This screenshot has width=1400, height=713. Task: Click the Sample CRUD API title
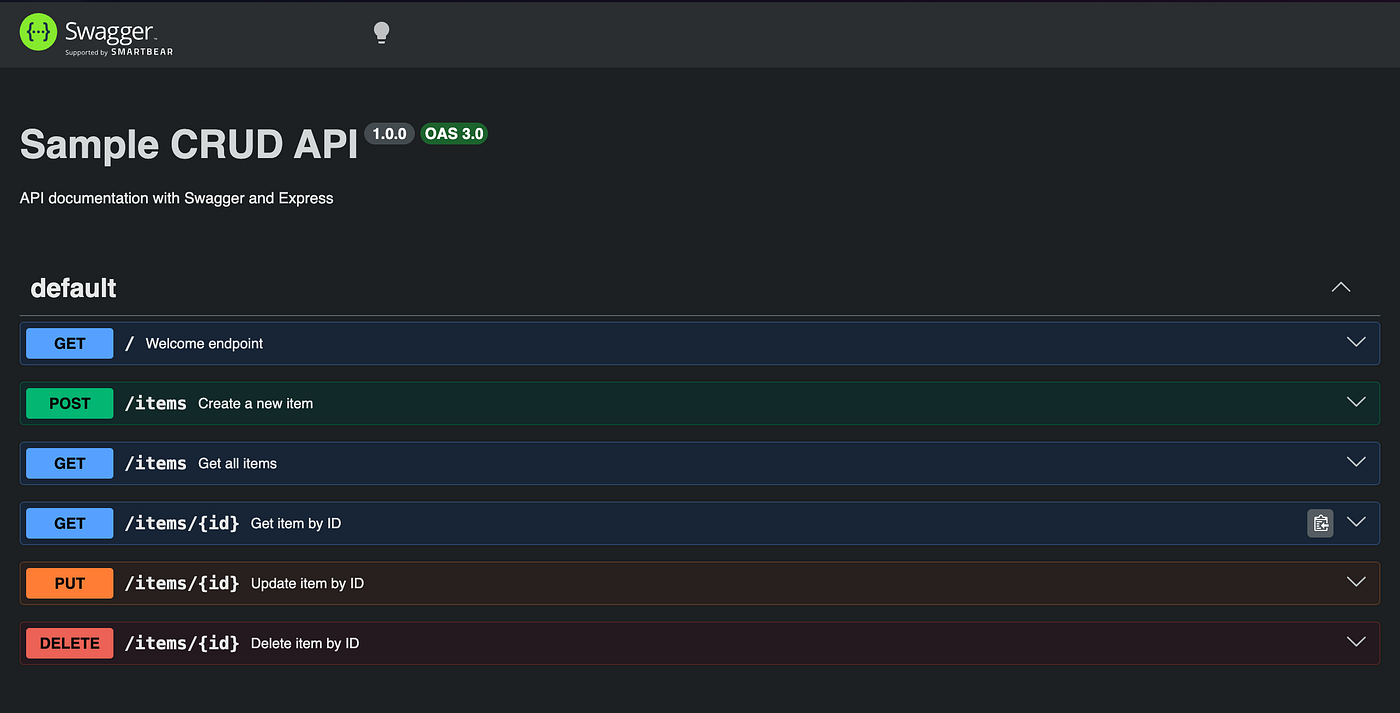click(189, 145)
